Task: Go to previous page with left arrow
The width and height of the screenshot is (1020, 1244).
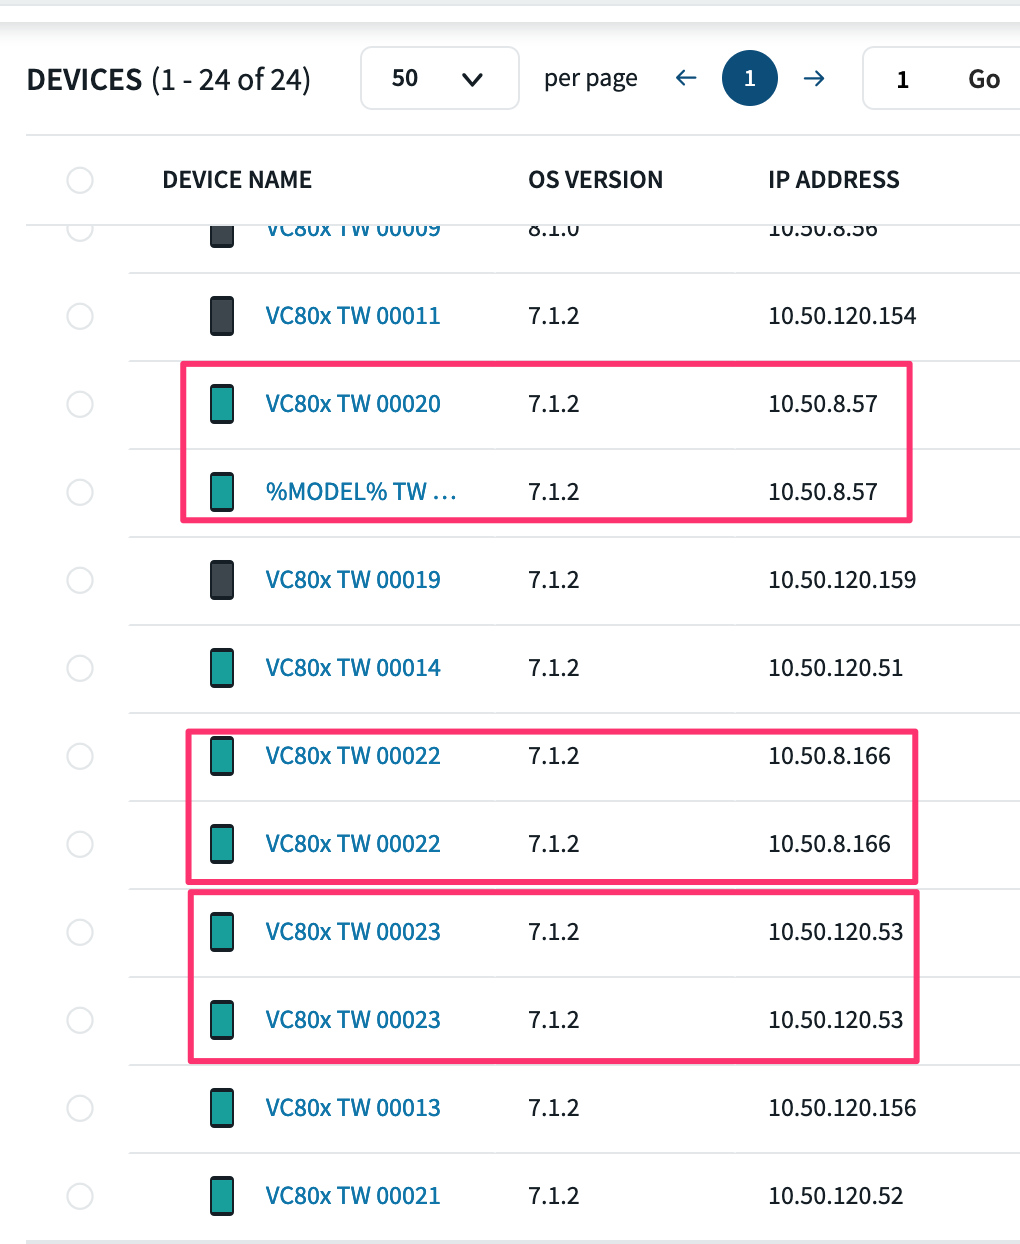Action: (x=686, y=78)
